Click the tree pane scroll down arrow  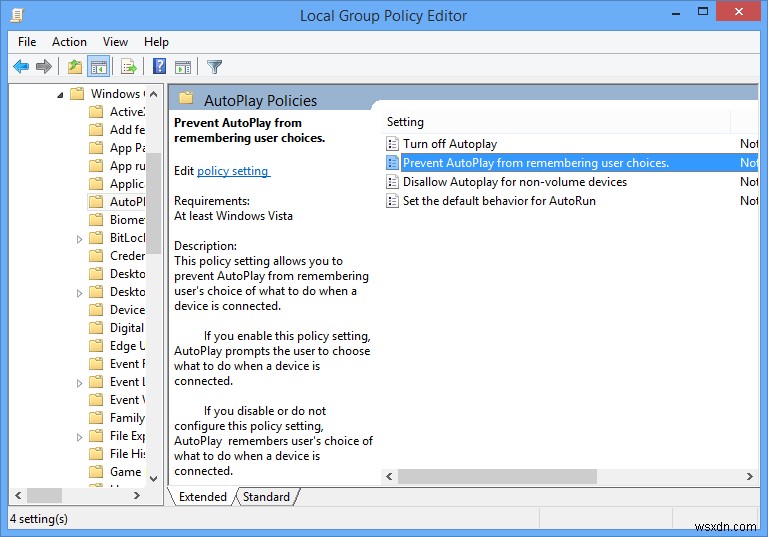153,479
